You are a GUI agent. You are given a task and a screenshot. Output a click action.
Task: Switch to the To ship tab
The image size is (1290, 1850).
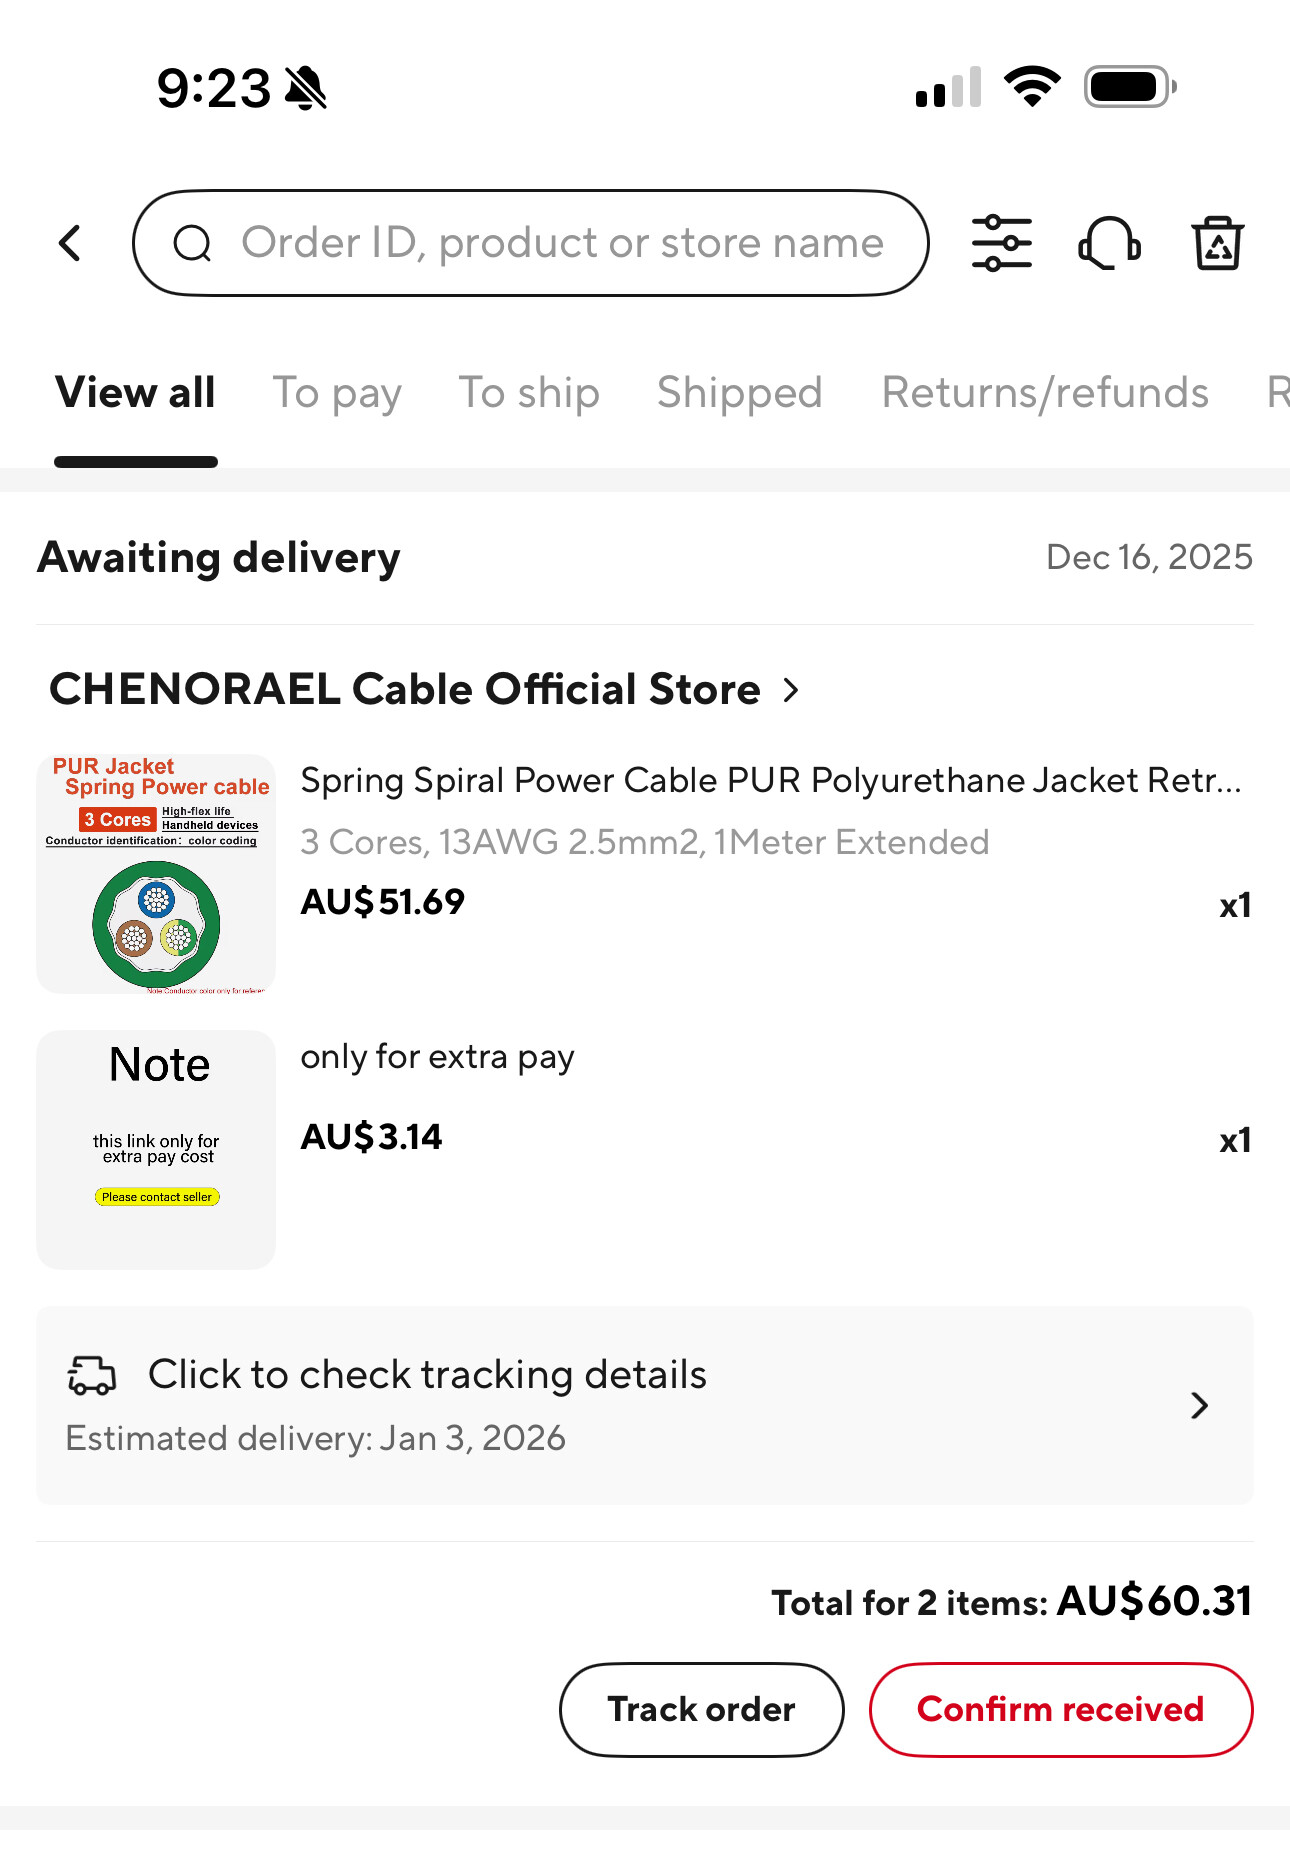tap(529, 393)
